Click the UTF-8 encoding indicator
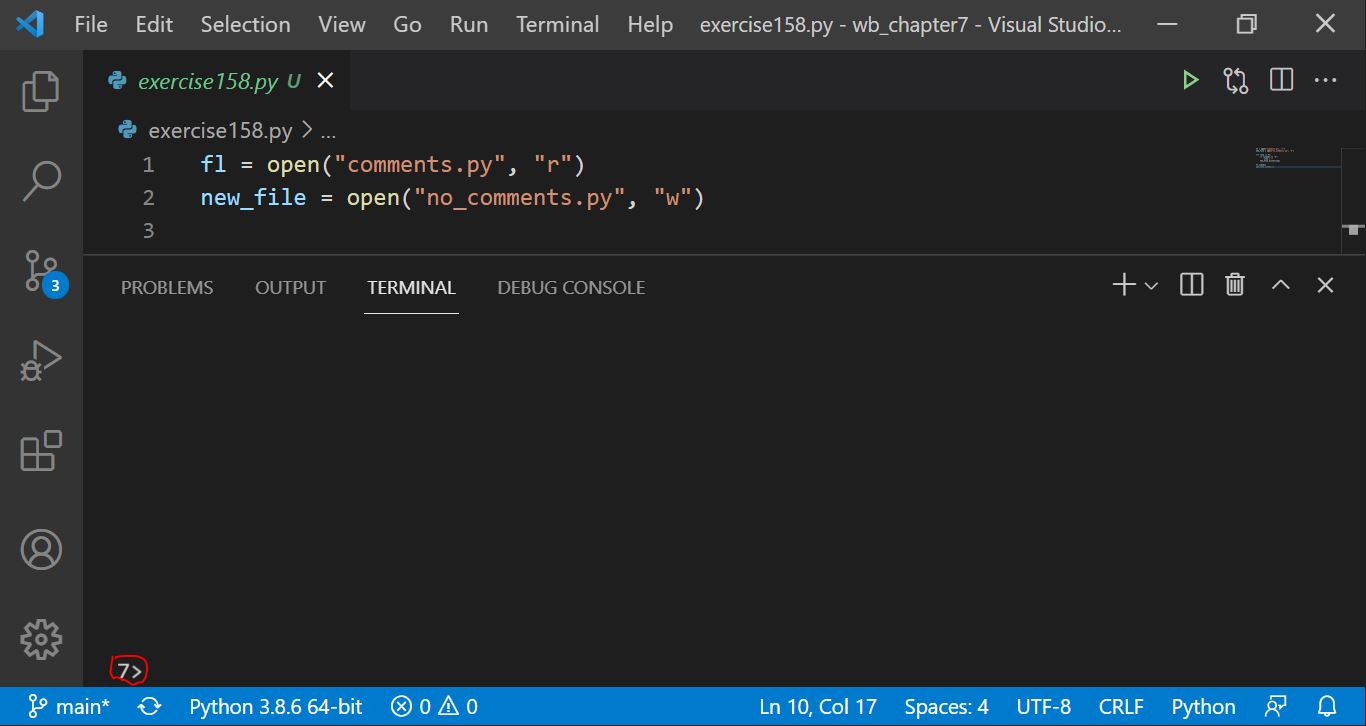The height and width of the screenshot is (726, 1366). (1044, 706)
